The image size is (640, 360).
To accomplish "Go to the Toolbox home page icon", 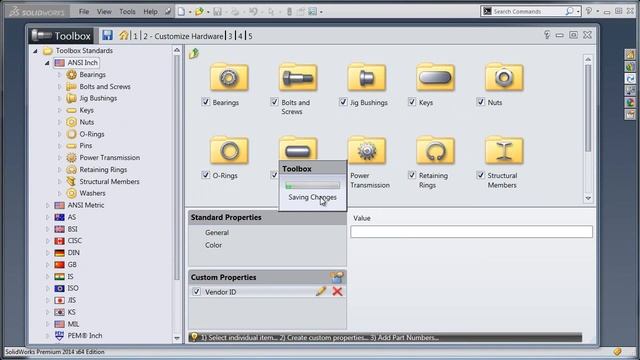I will pyautogui.click(x=123, y=36).
